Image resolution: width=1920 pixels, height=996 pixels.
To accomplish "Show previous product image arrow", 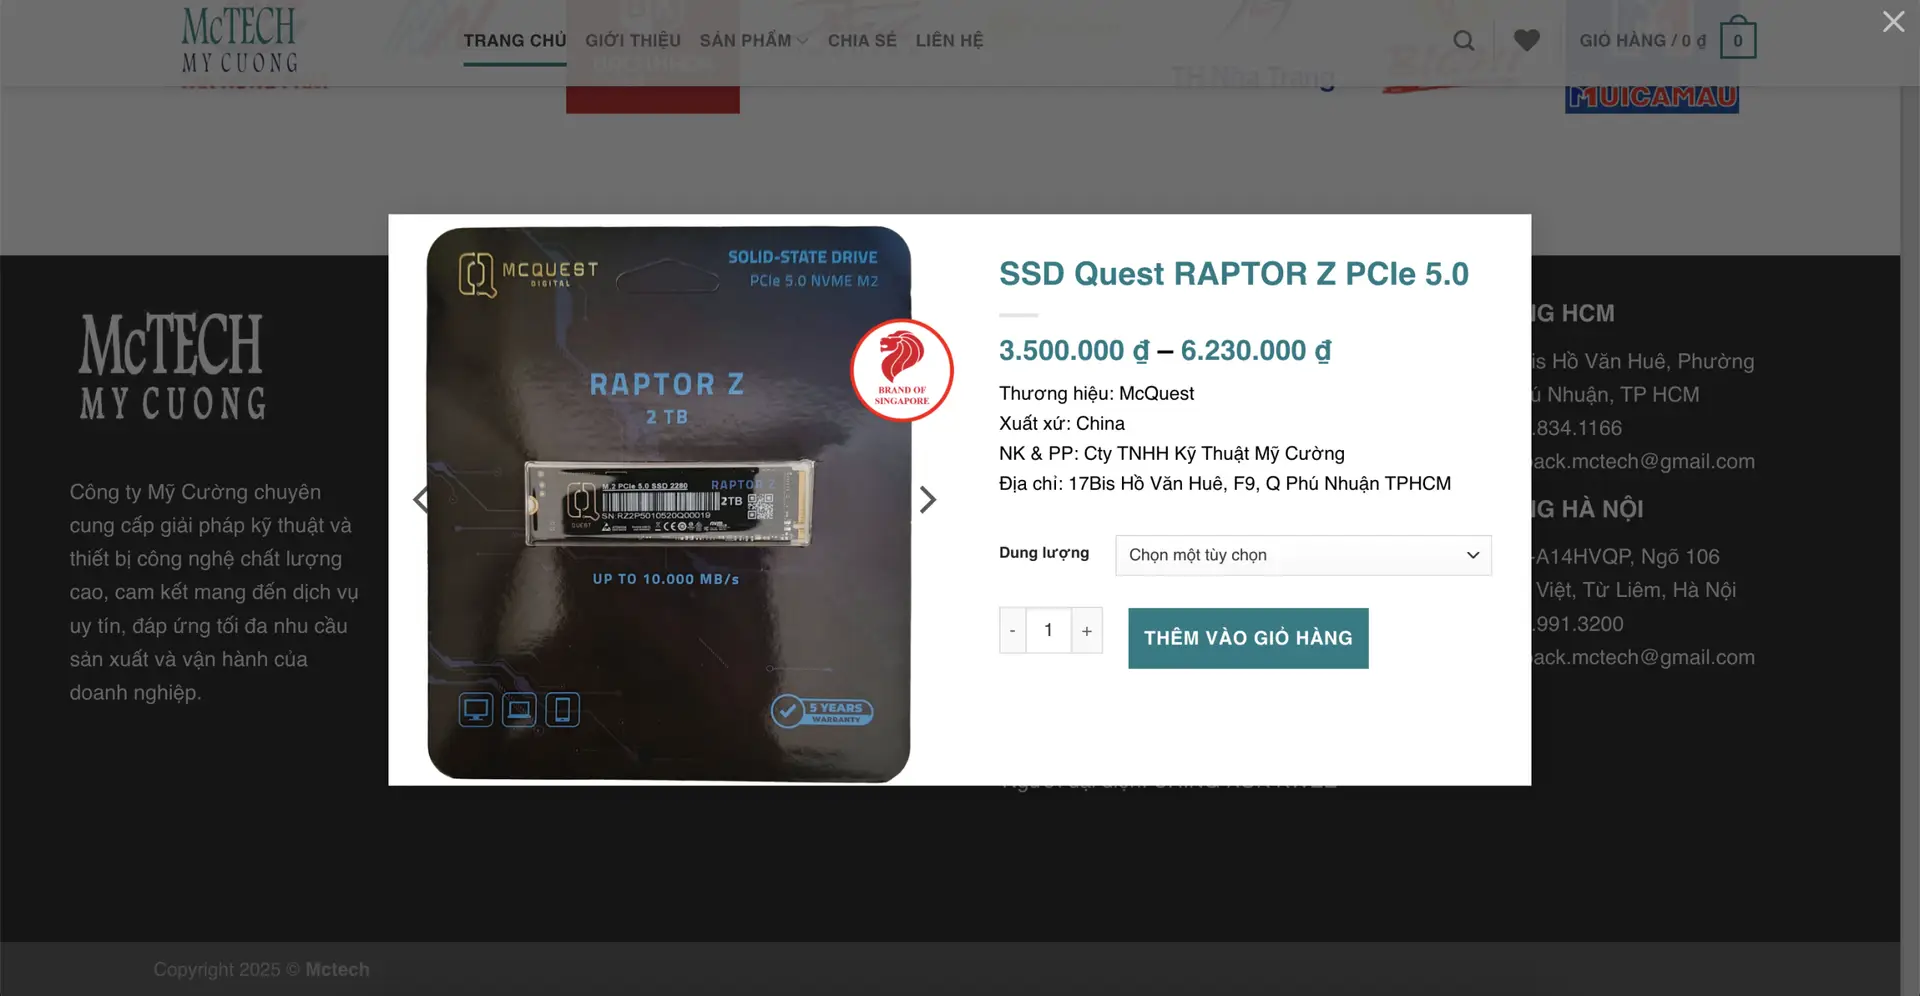I will (x=421, y=499).
